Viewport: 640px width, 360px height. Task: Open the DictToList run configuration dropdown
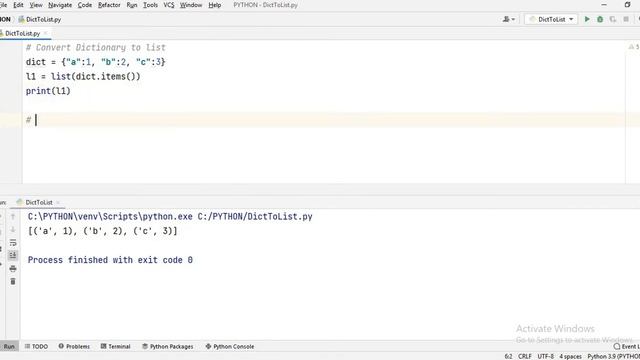tap(551, 19)
